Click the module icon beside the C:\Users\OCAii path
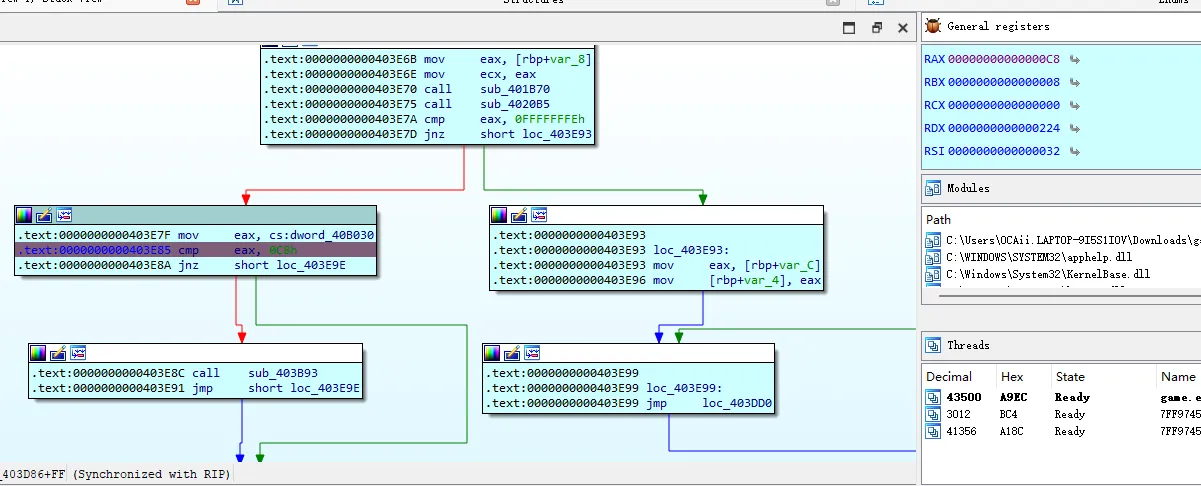 (934, 239)
